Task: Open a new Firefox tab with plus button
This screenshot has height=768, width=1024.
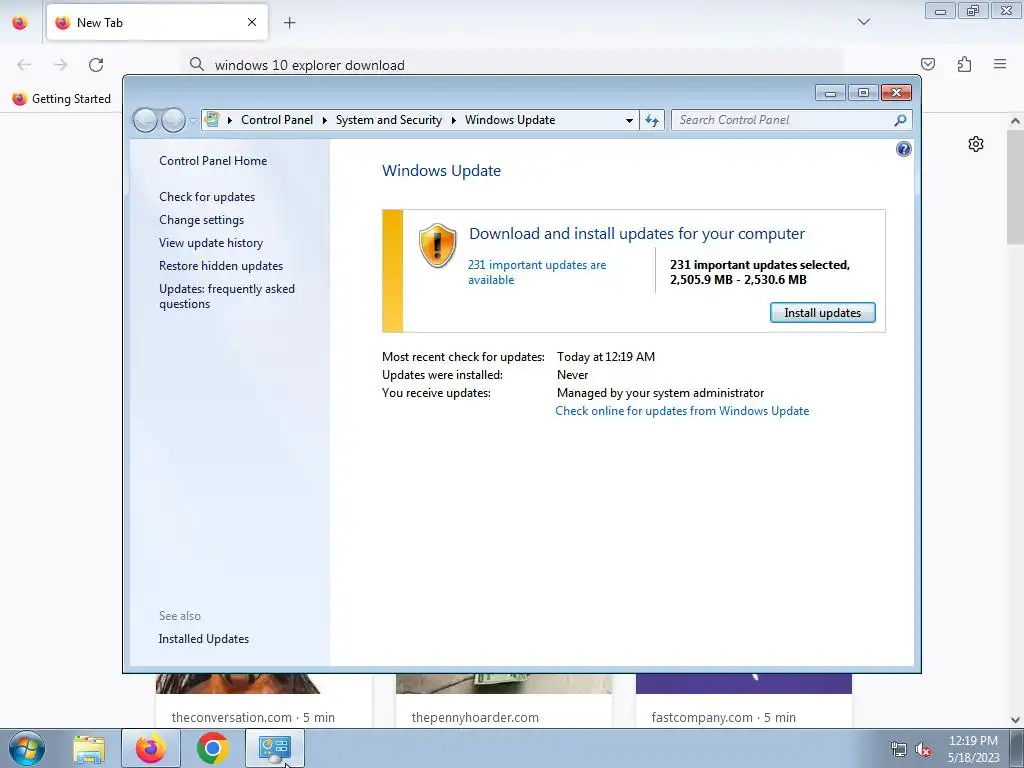Action: tap(289, 23)
